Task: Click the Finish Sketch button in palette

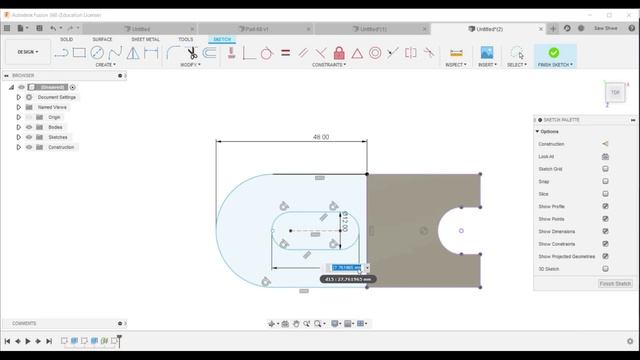Action: pos(616,284)
